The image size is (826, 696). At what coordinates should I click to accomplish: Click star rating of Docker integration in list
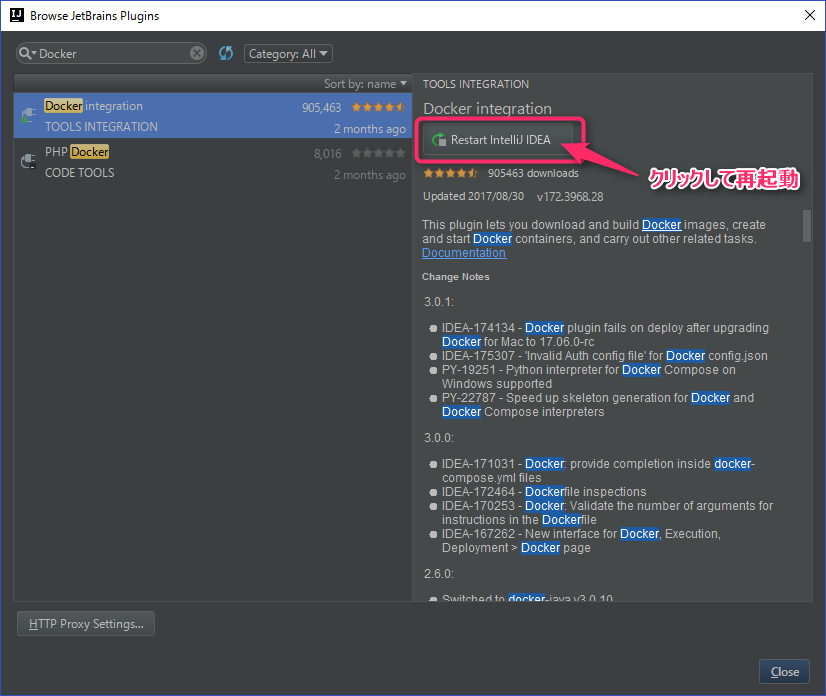click(x=378, y=107)
